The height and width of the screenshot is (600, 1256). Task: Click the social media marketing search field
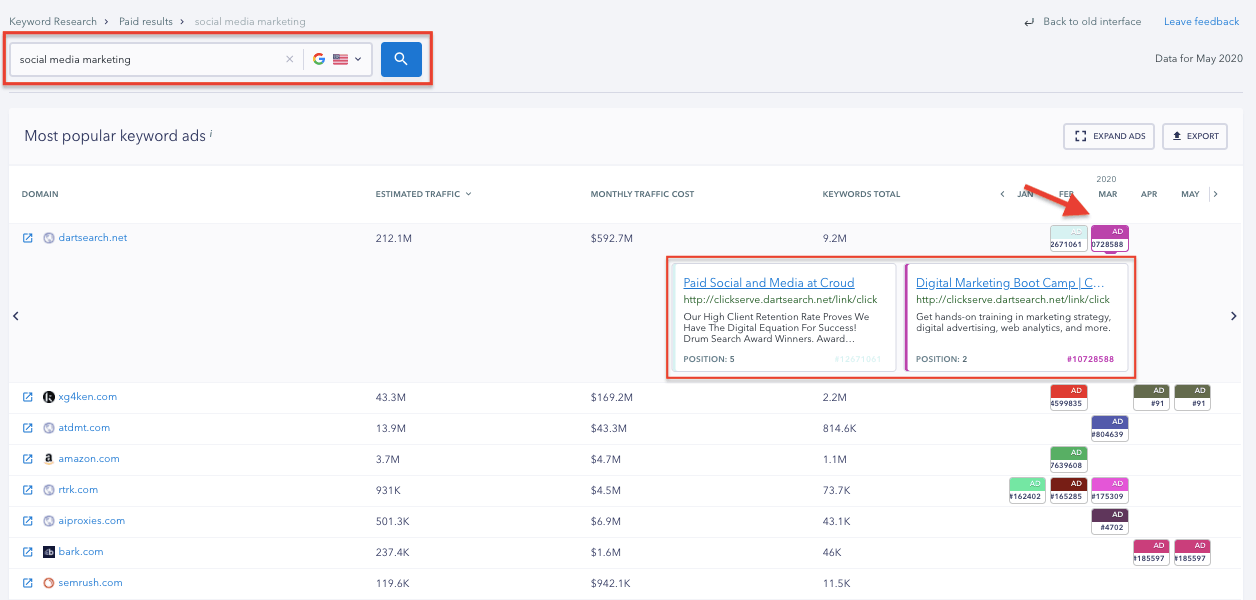pos(145,59)
